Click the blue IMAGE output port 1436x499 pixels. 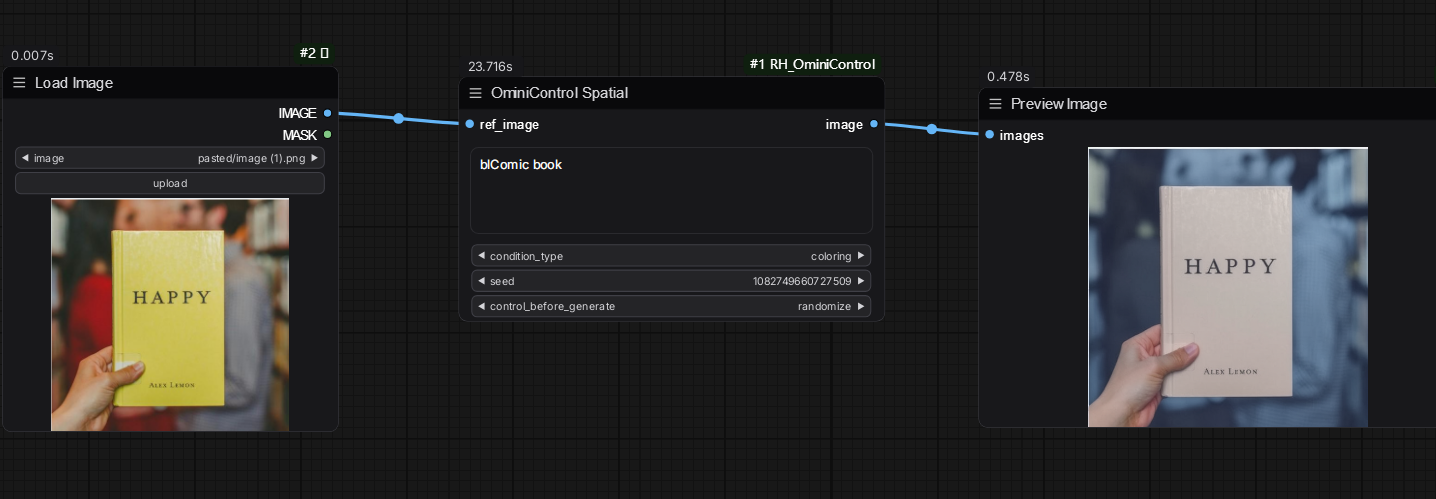[x=328, y=113]
